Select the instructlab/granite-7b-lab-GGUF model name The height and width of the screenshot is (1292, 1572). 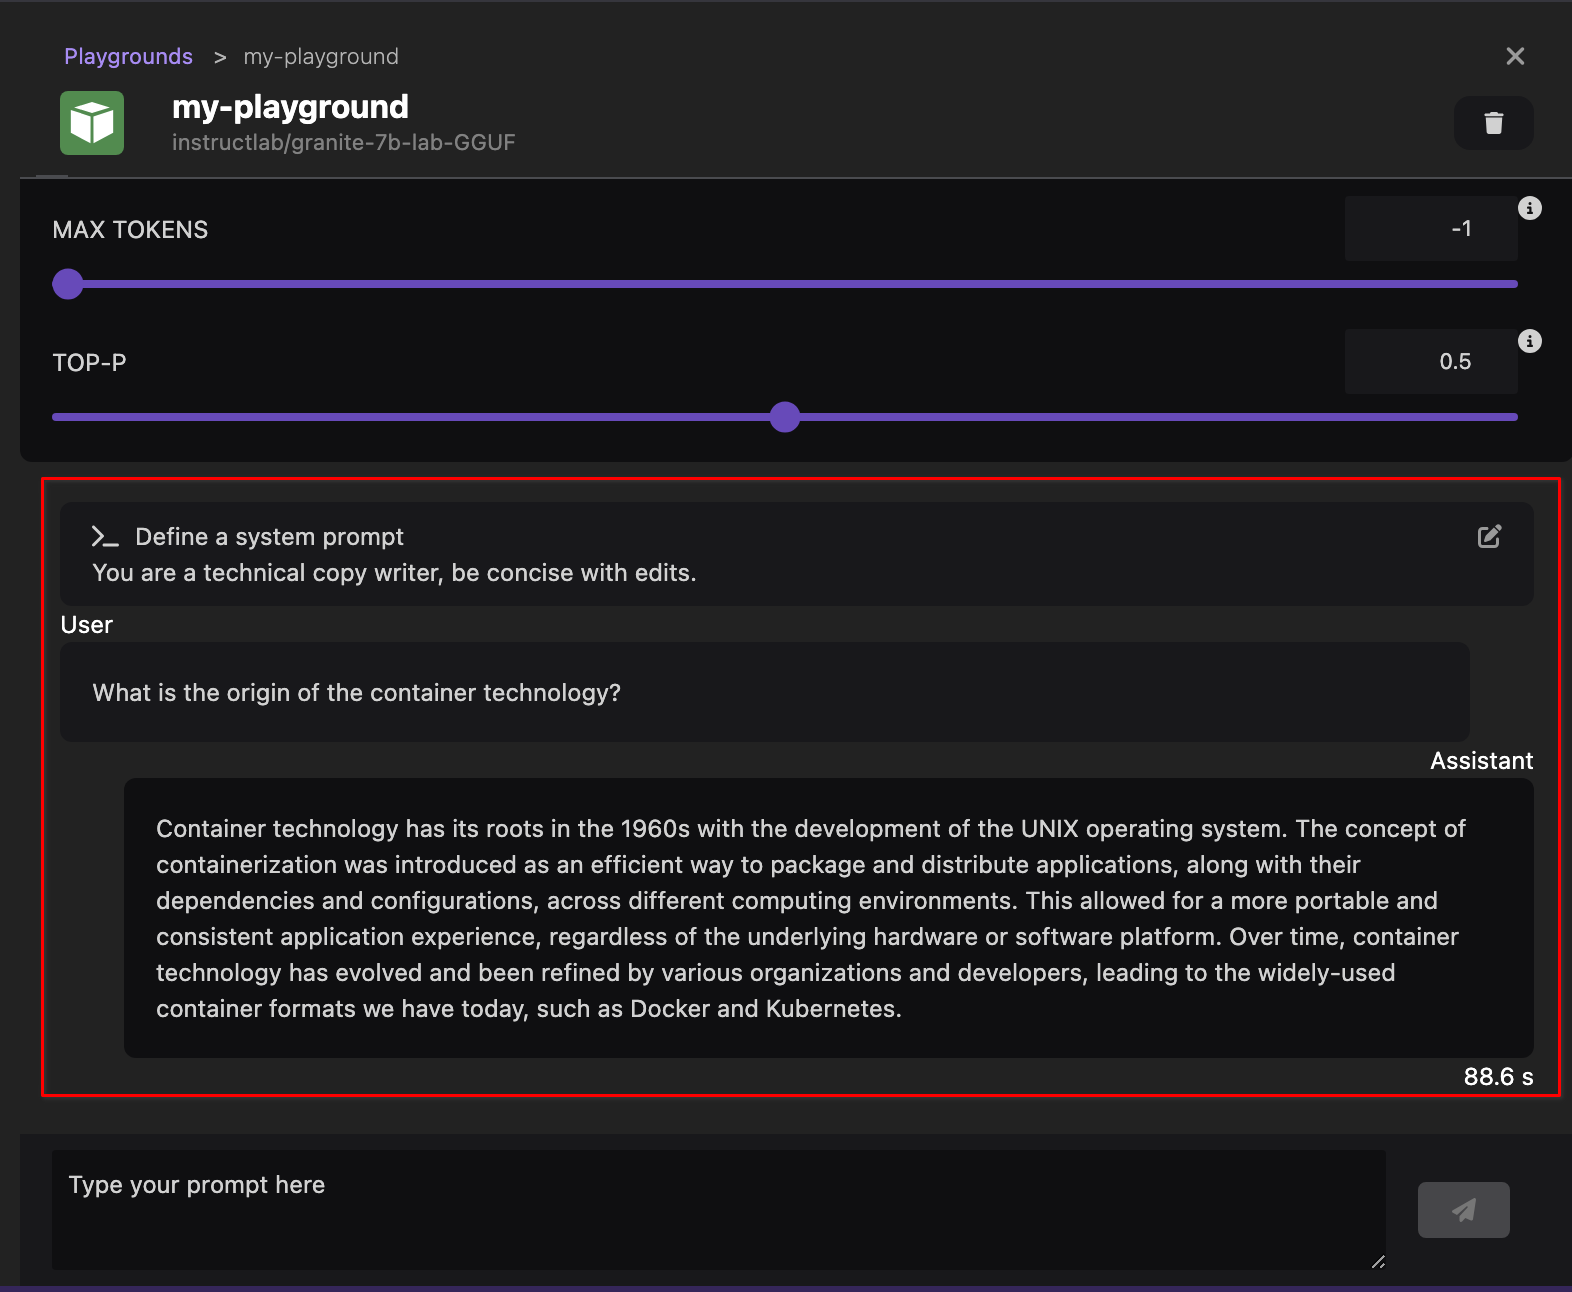click(344, 142)
